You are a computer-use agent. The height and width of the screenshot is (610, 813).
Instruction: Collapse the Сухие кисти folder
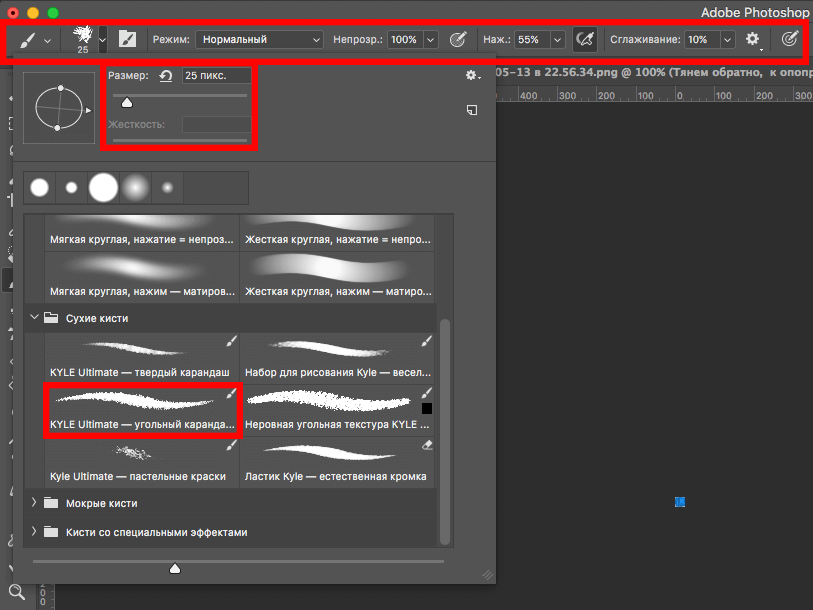click(34, 317)
